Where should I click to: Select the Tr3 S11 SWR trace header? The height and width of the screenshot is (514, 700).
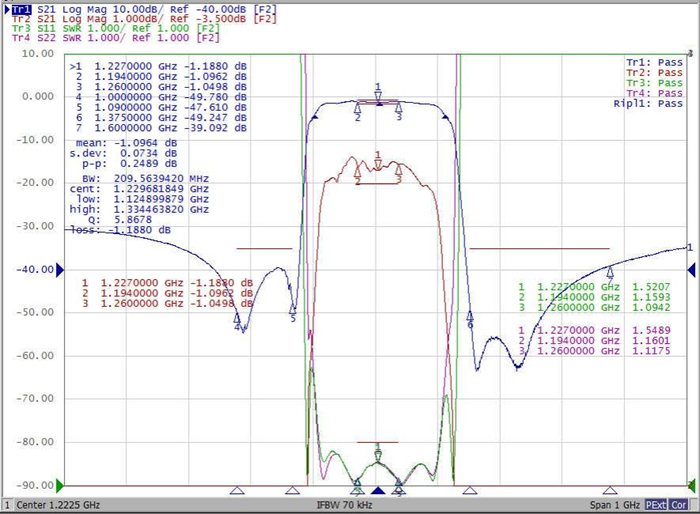116,28
